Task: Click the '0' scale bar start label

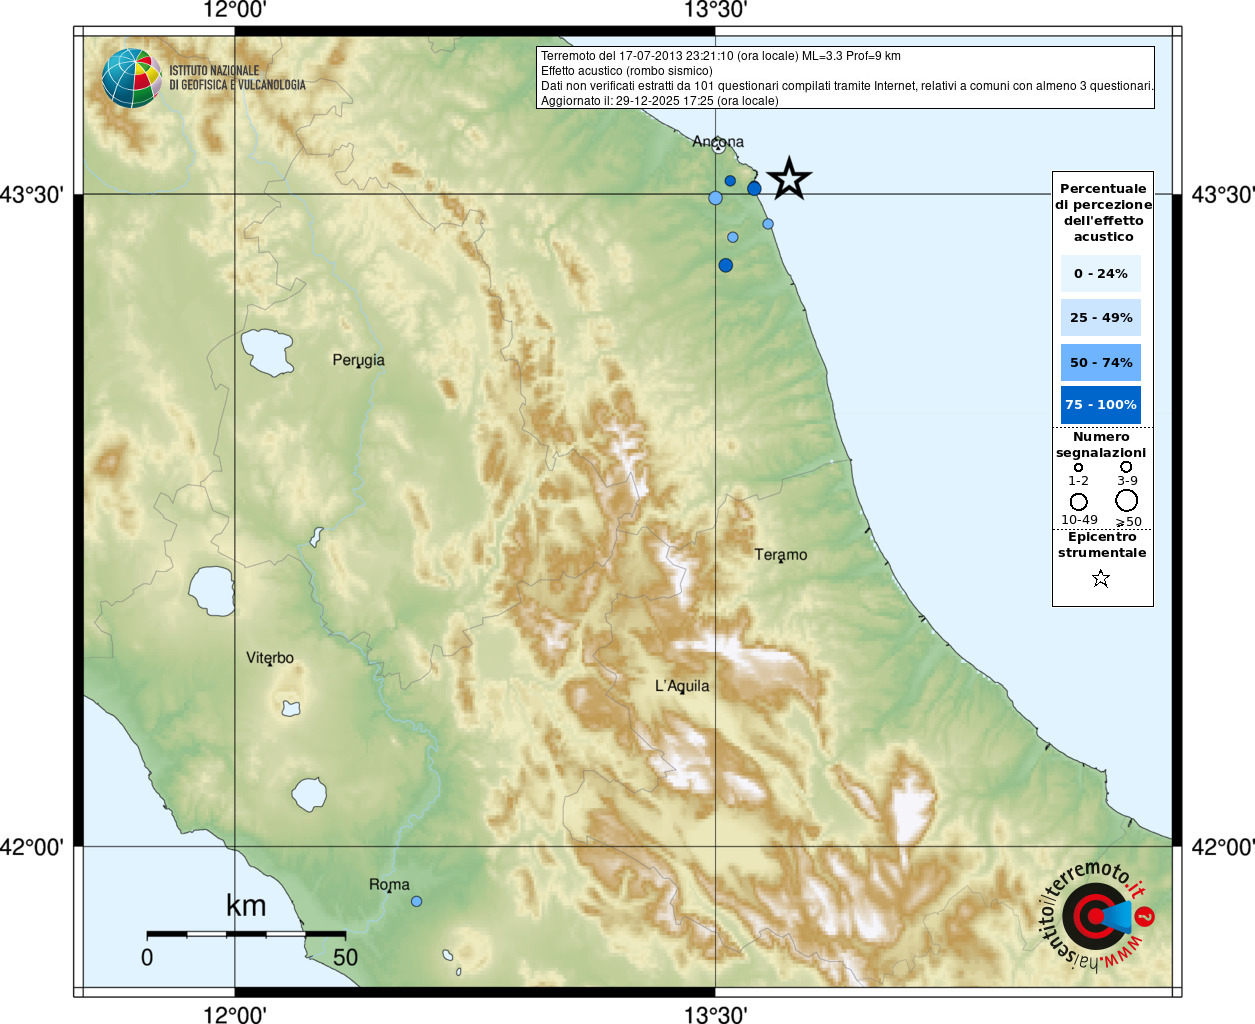Action: tap(147, 957)
